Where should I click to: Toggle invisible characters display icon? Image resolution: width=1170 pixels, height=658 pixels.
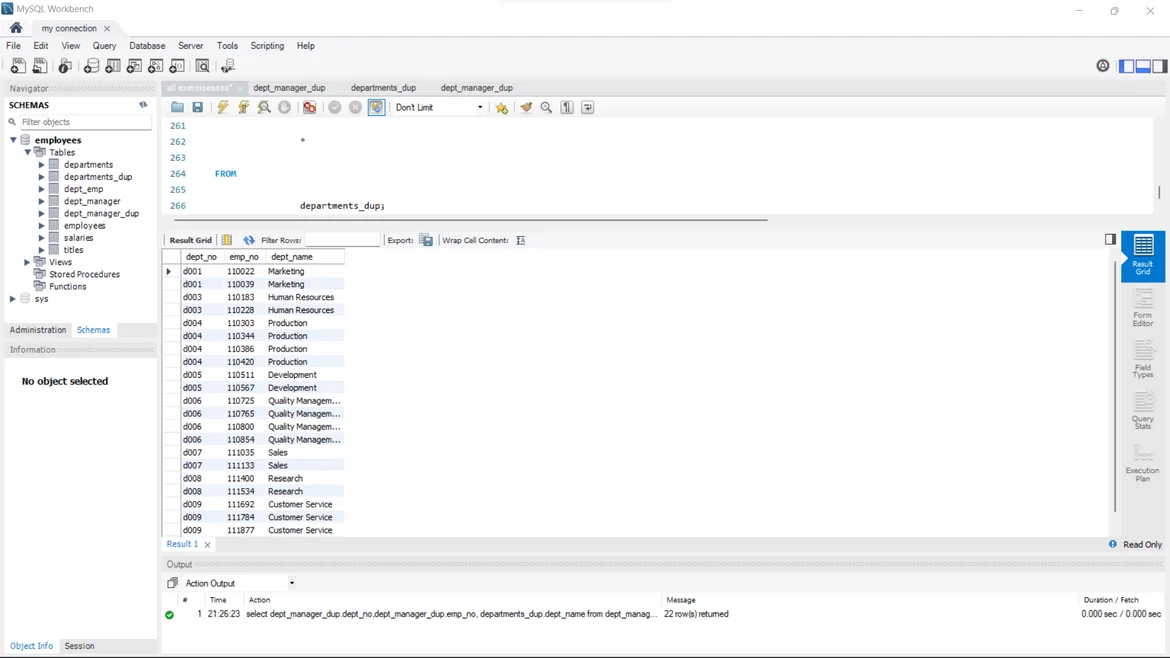click(567, 107)
